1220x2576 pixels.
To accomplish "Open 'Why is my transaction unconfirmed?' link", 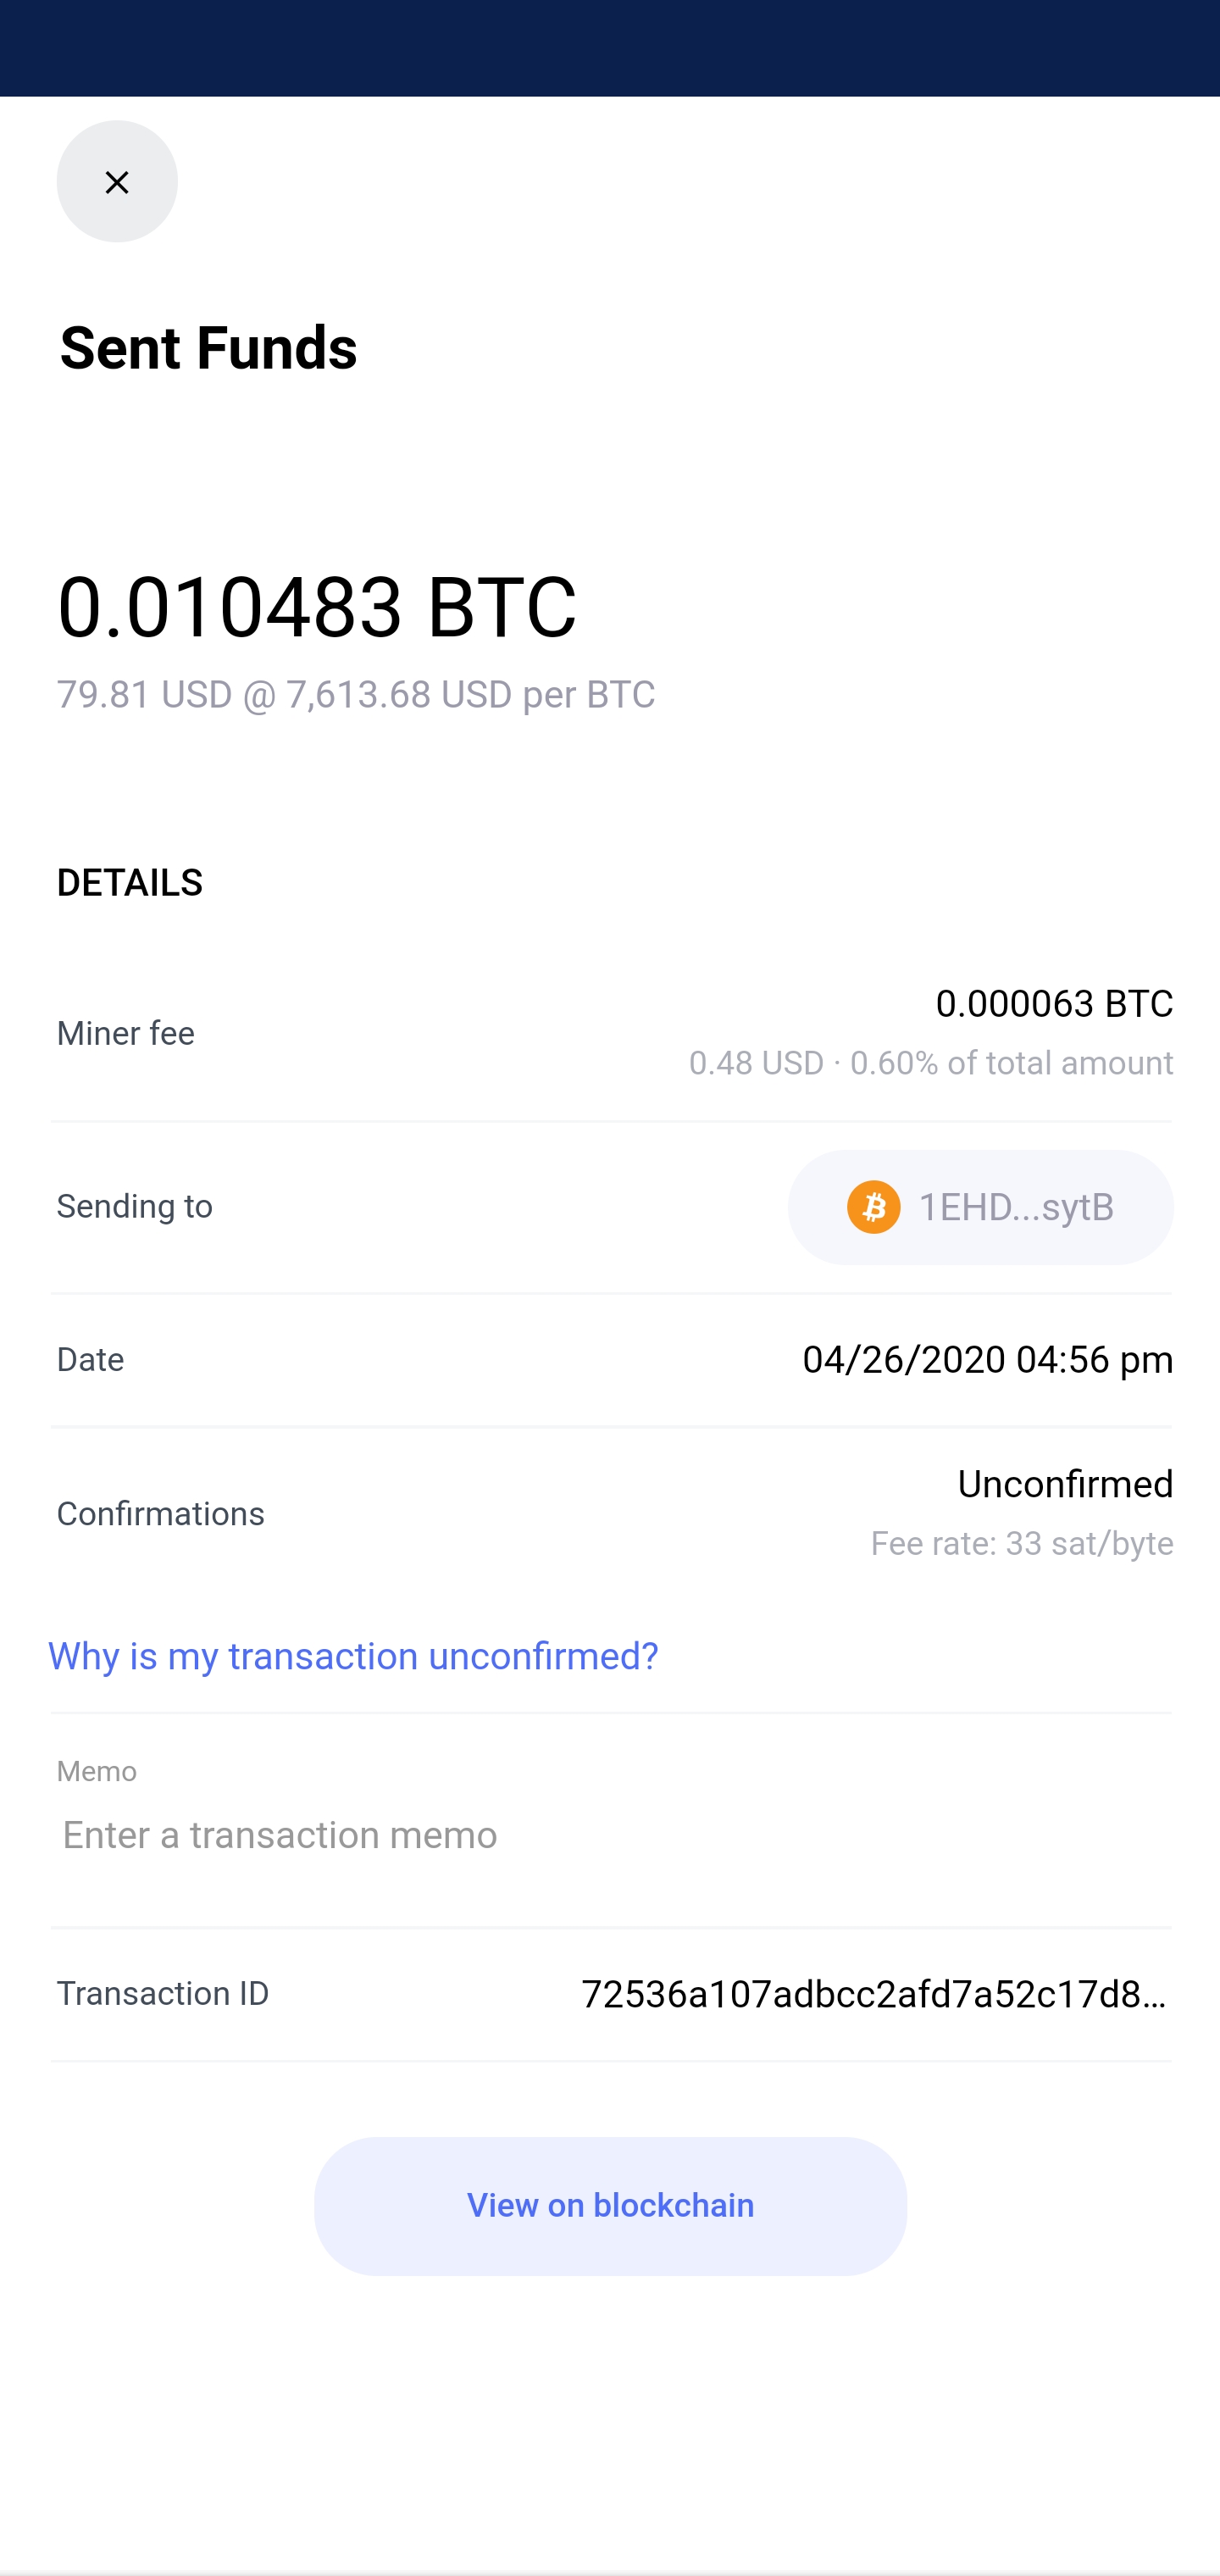I will point(353,1656).
